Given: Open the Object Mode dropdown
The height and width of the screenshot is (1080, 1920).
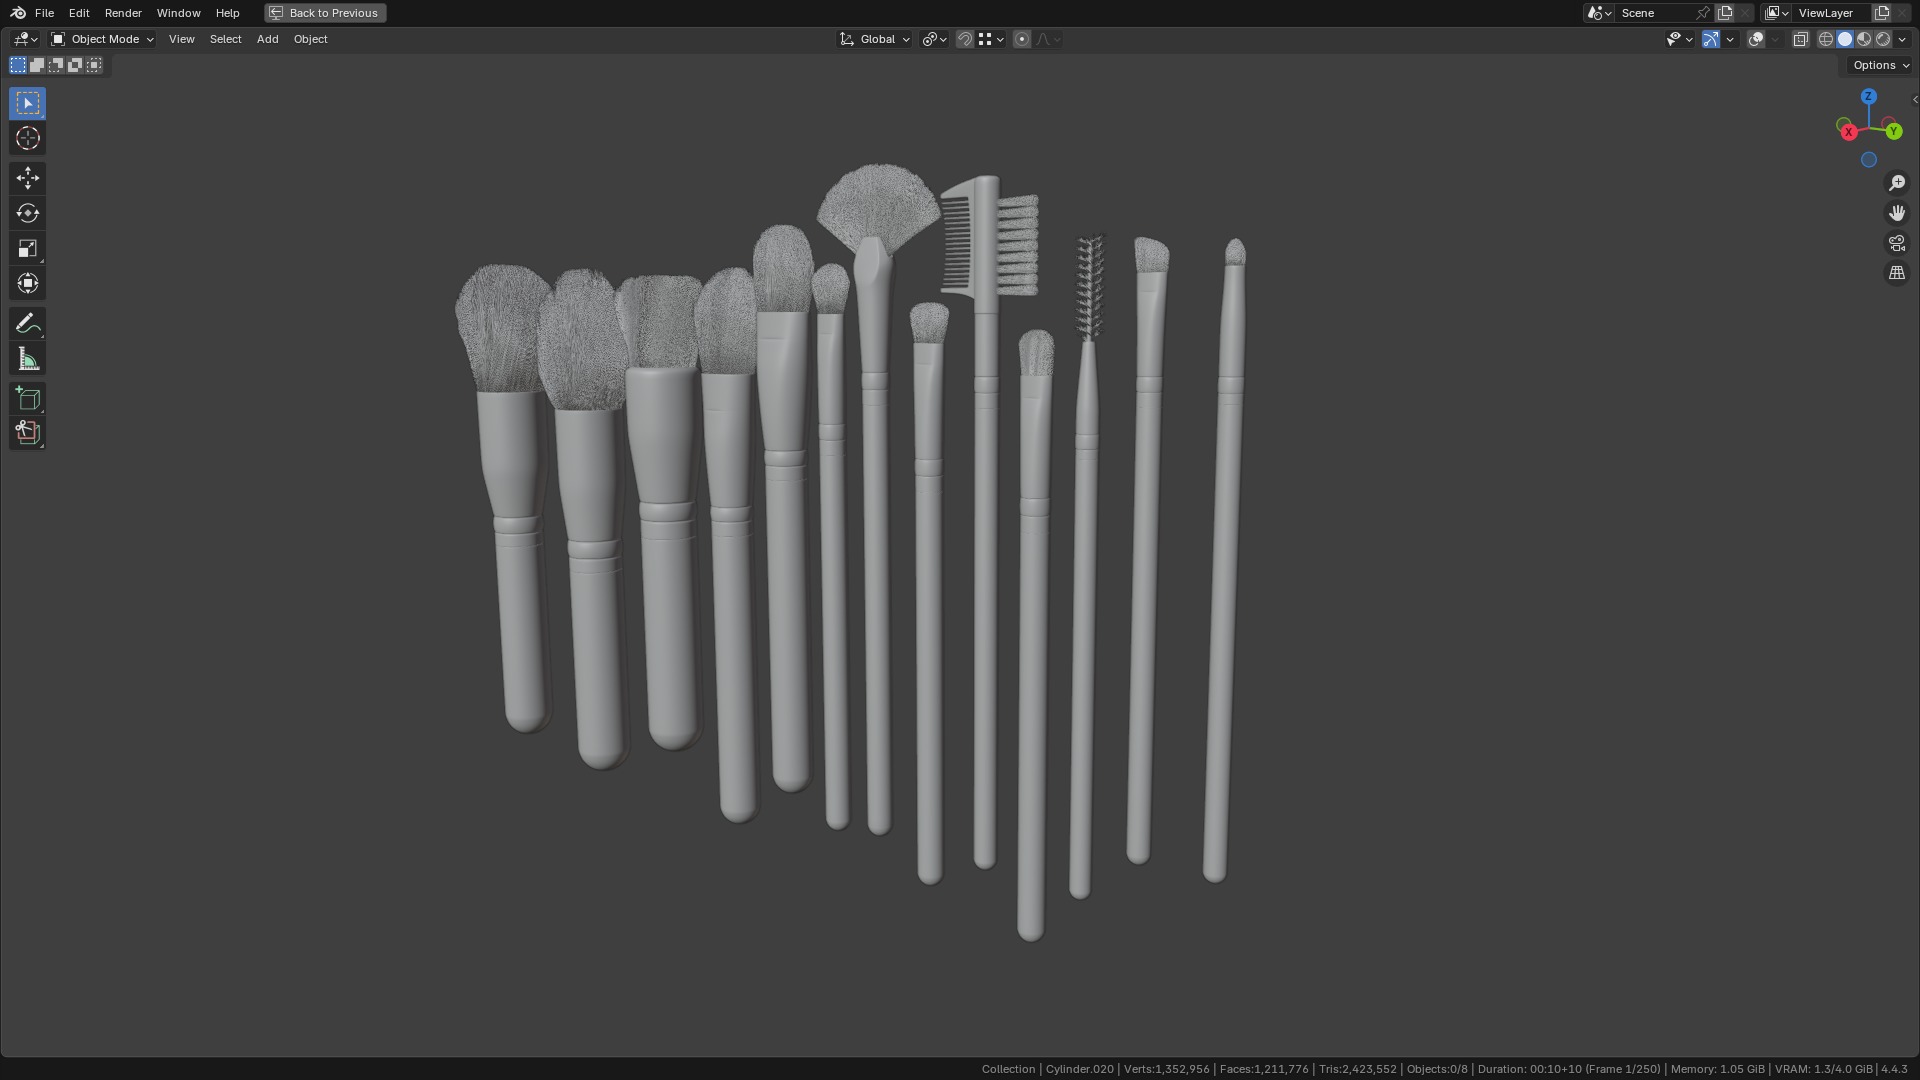Looking at the screenshot, I should (102, 39).
